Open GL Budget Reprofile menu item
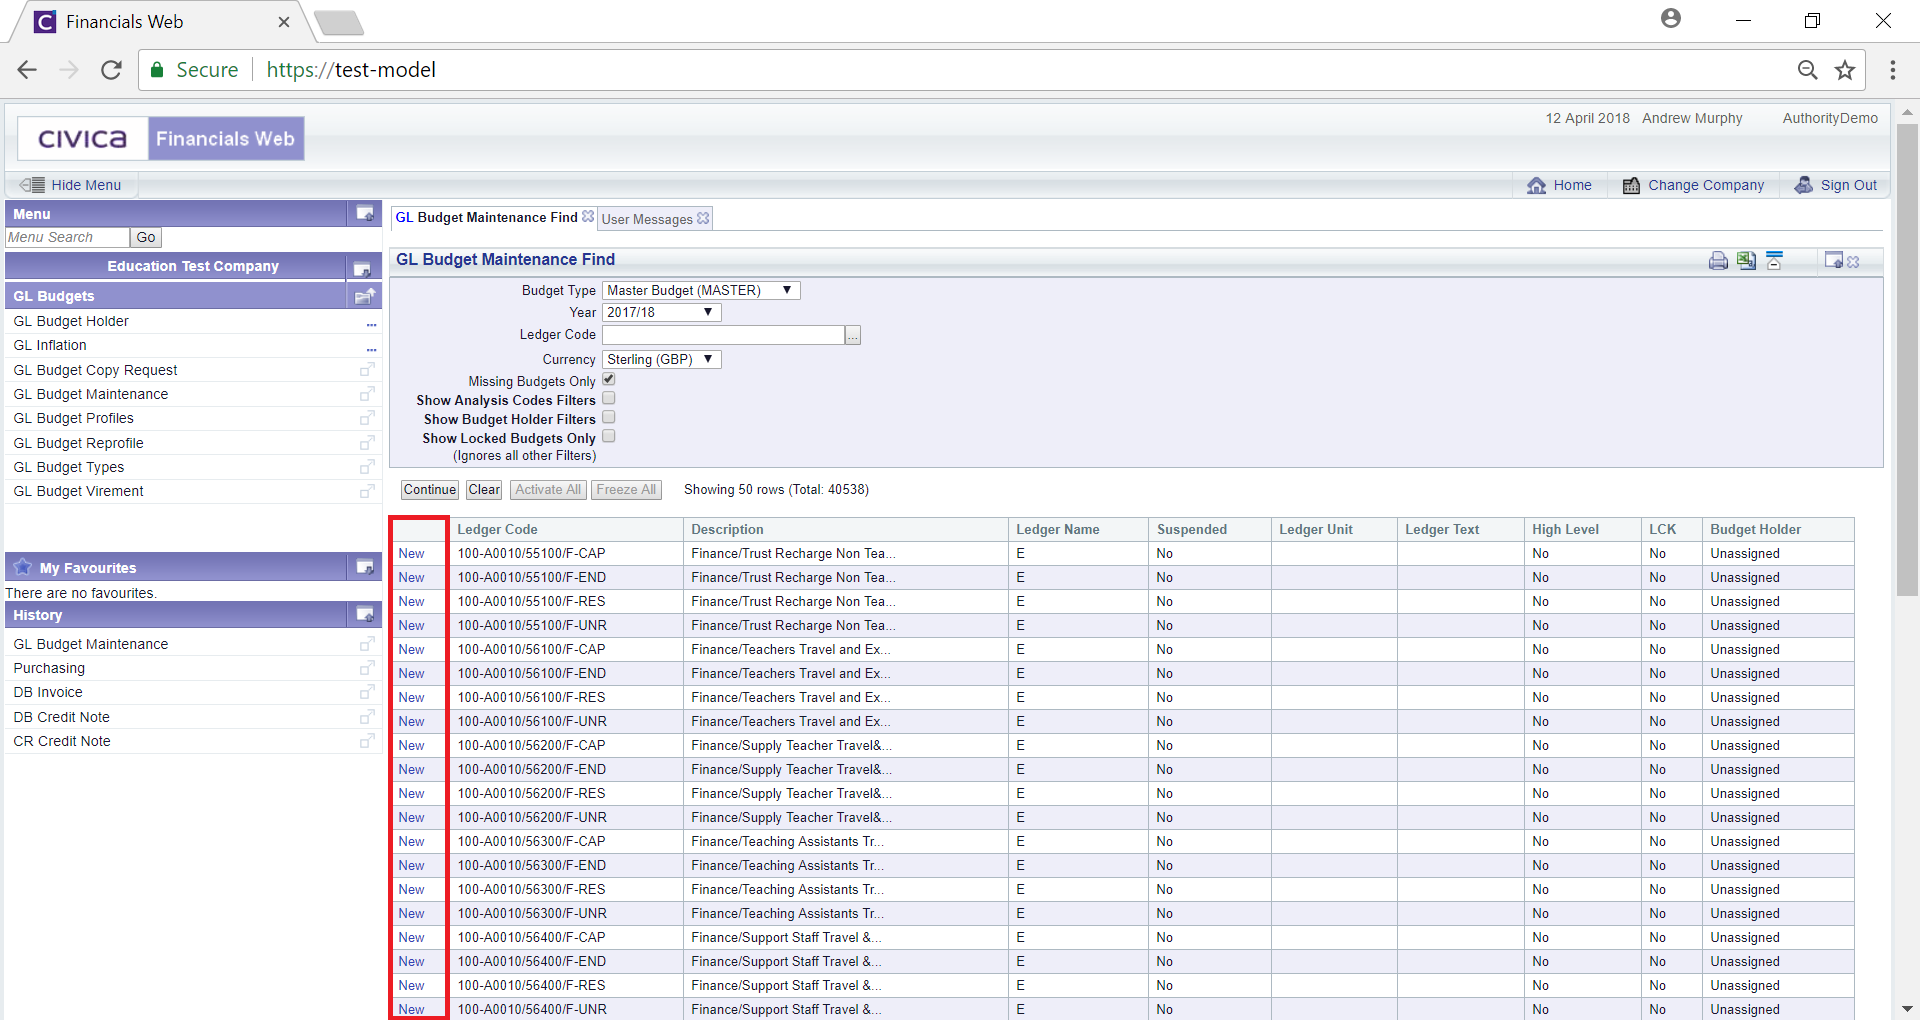Viewport: 1920px width, 1020px height. [78, 443]
